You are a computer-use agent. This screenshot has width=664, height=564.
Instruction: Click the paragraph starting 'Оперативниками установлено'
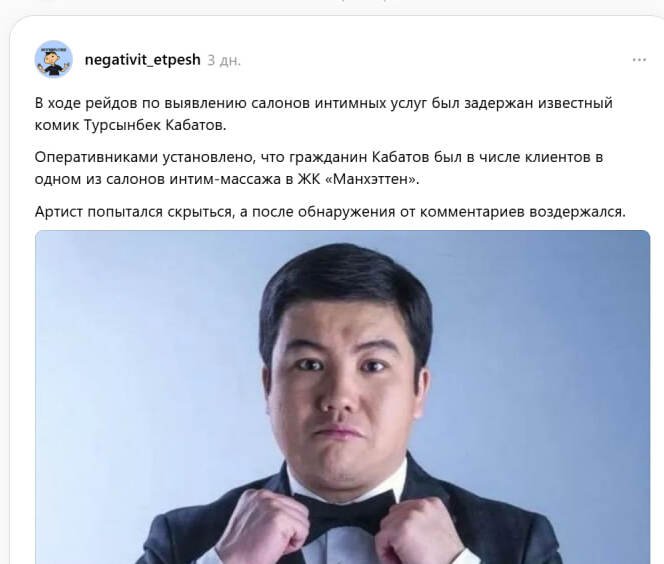[318, 168]
